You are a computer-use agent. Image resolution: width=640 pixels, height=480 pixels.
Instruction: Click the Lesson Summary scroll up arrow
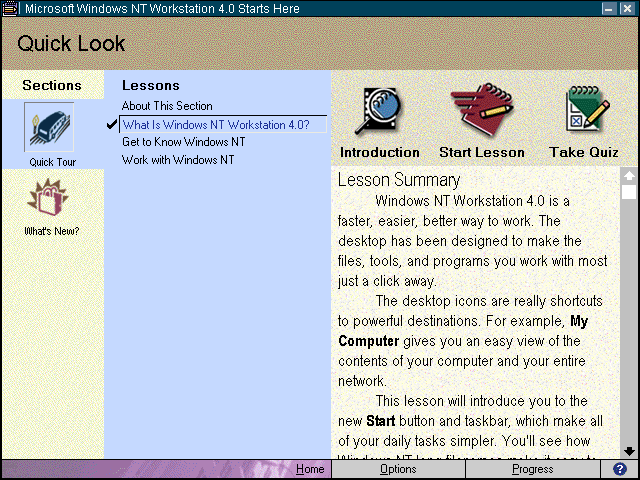click(x=629, y=176)
